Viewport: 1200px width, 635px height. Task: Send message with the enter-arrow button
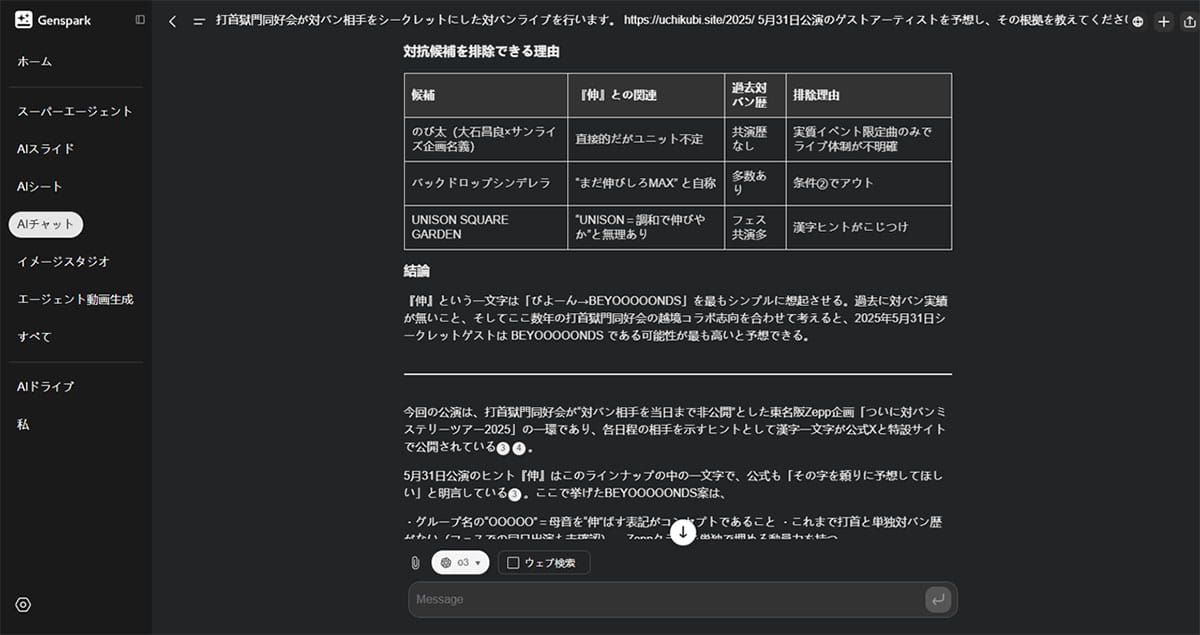(937, 599)
